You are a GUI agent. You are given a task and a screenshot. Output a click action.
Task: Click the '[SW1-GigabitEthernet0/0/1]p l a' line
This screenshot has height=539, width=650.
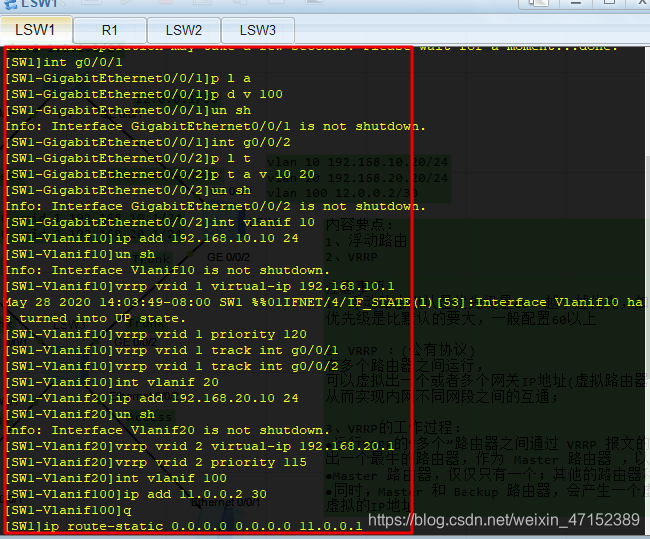coord(128,79)
